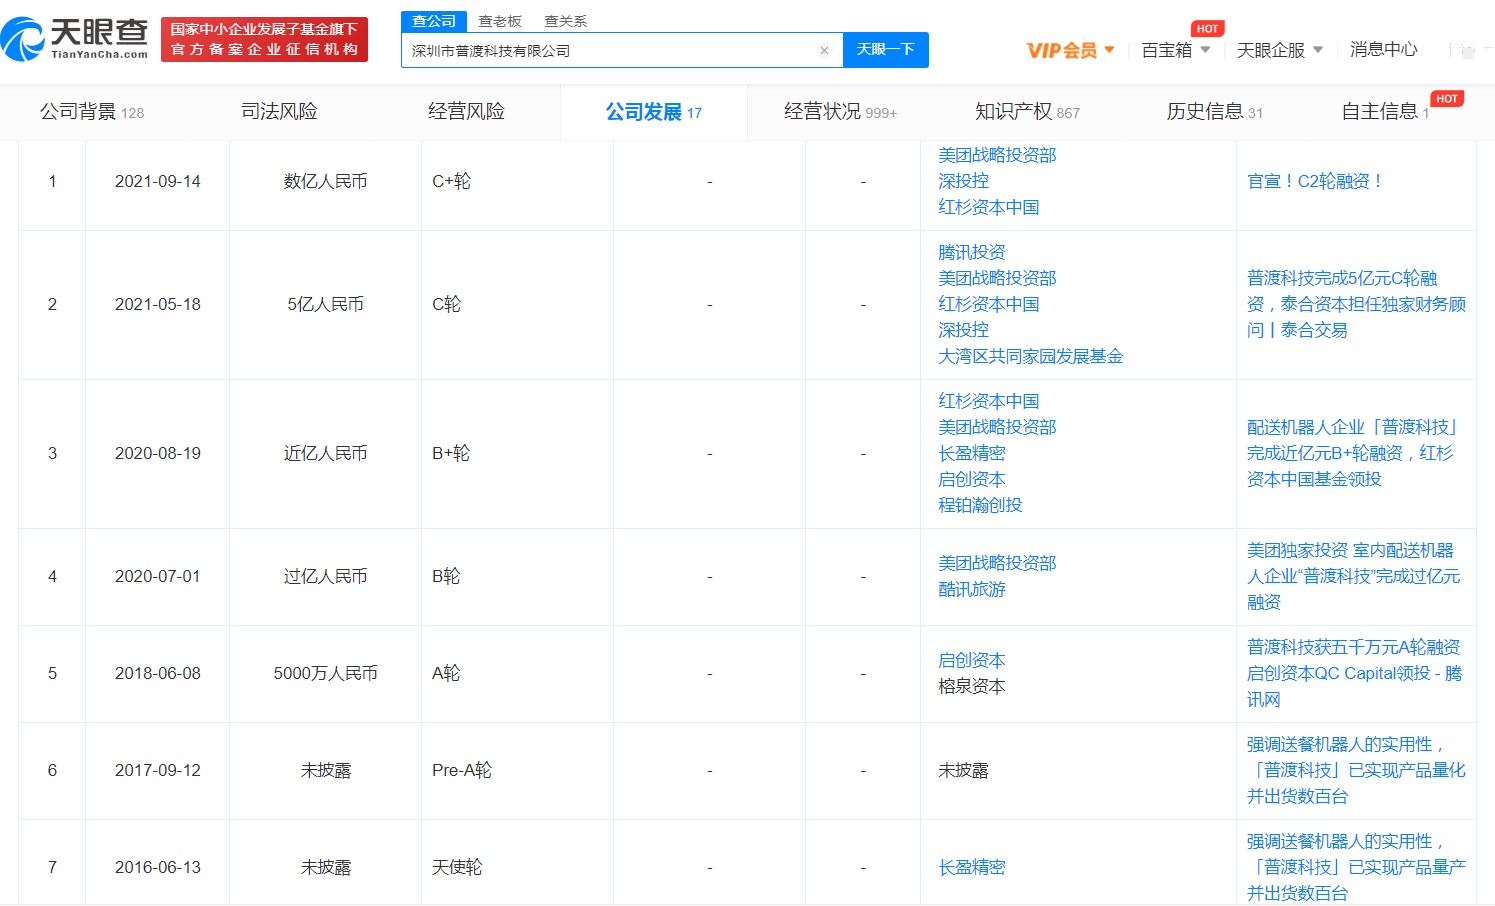Open 启创资本 investor in B+轮 row
This screenshot has height=906, width=1495.
971,479
